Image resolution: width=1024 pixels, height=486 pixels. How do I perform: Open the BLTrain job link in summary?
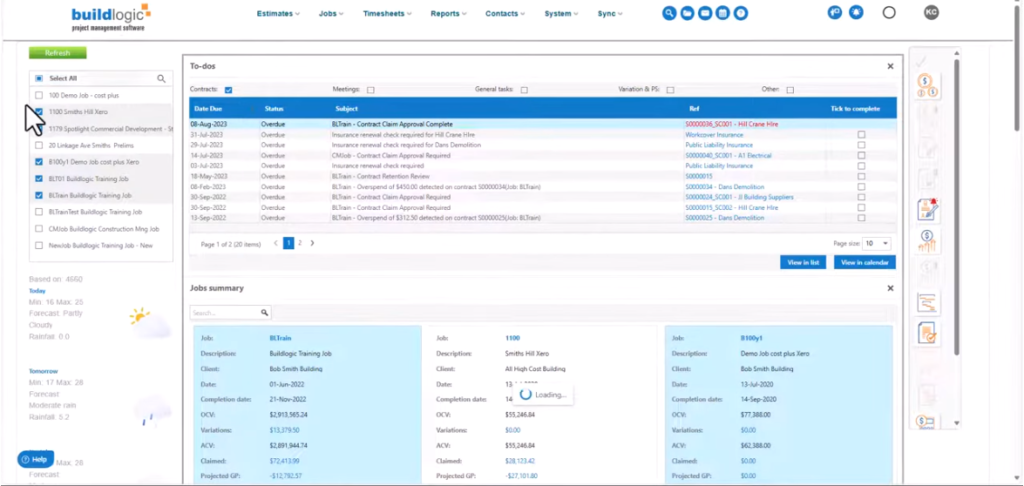(x=280, y=338)
